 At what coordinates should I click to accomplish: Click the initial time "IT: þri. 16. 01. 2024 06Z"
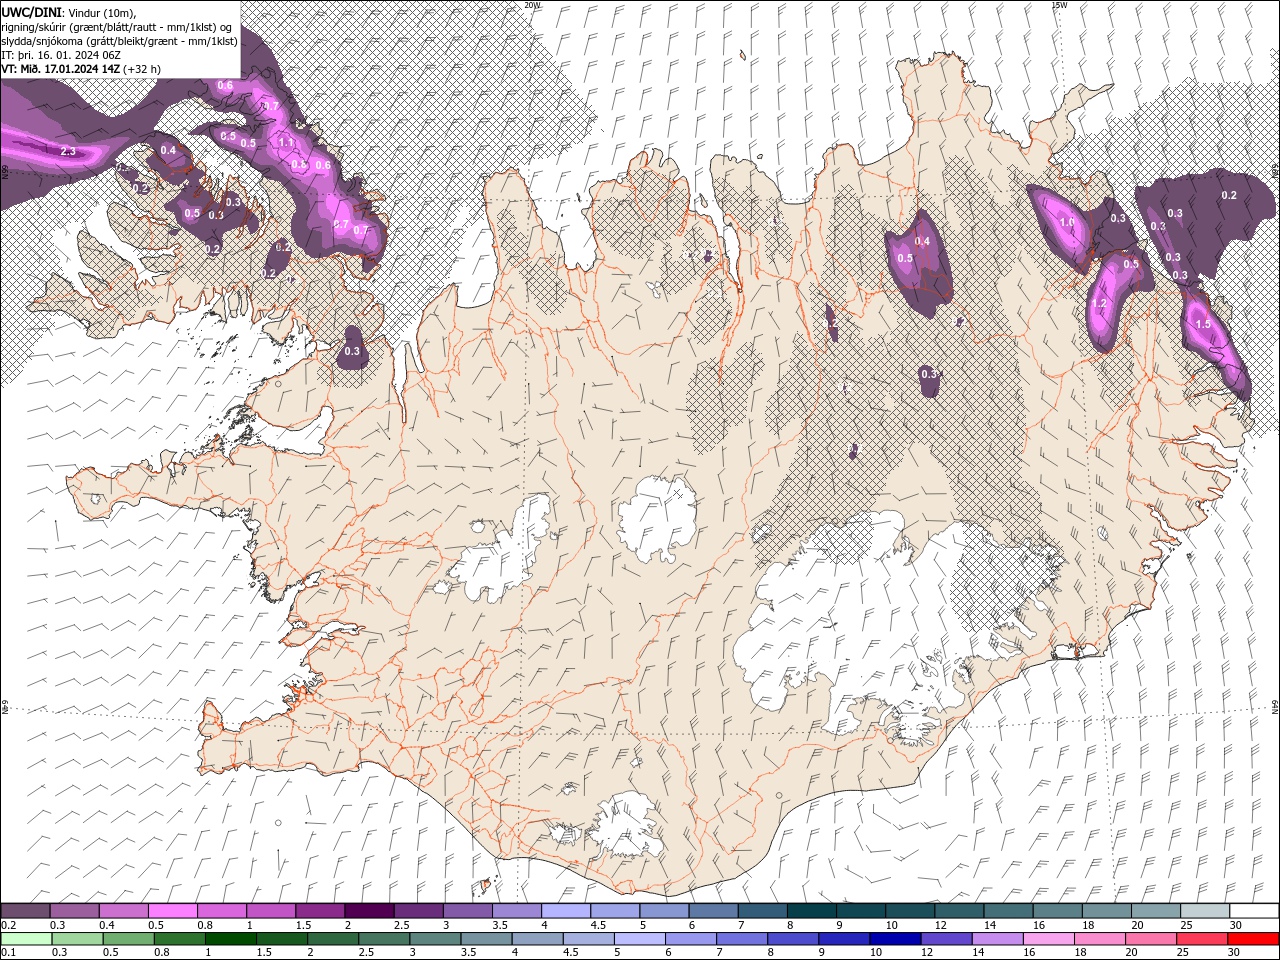(62, 55)
